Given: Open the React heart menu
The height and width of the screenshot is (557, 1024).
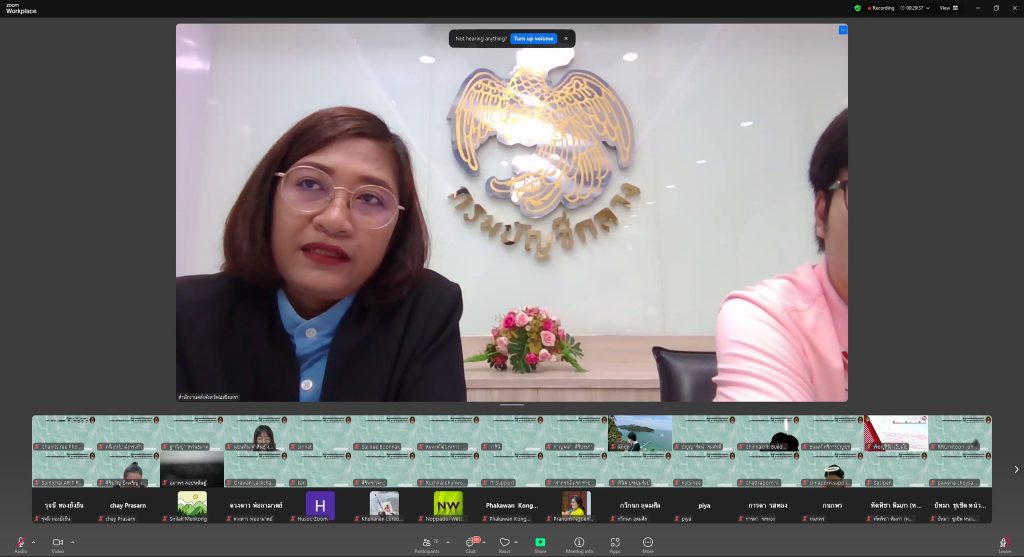Looking at the screenshot, I should coord(504,545).
